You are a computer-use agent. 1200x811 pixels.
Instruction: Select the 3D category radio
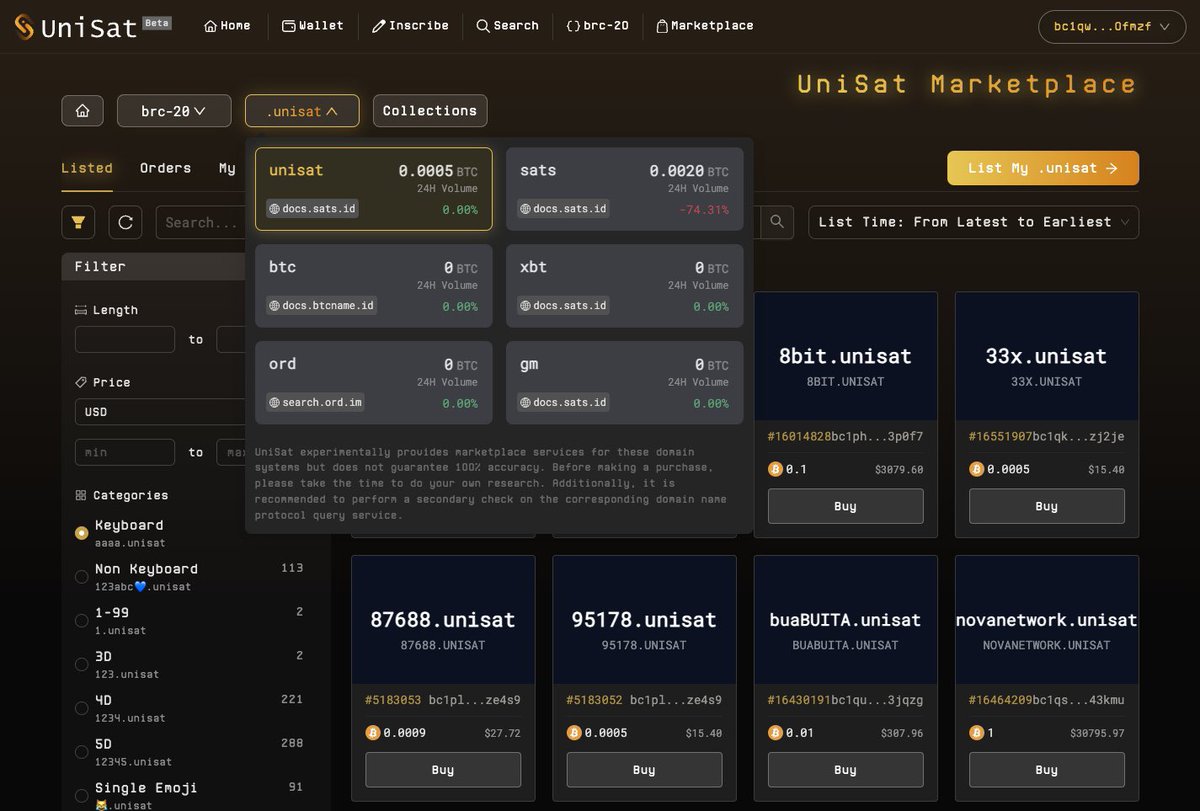coord(82,665)
